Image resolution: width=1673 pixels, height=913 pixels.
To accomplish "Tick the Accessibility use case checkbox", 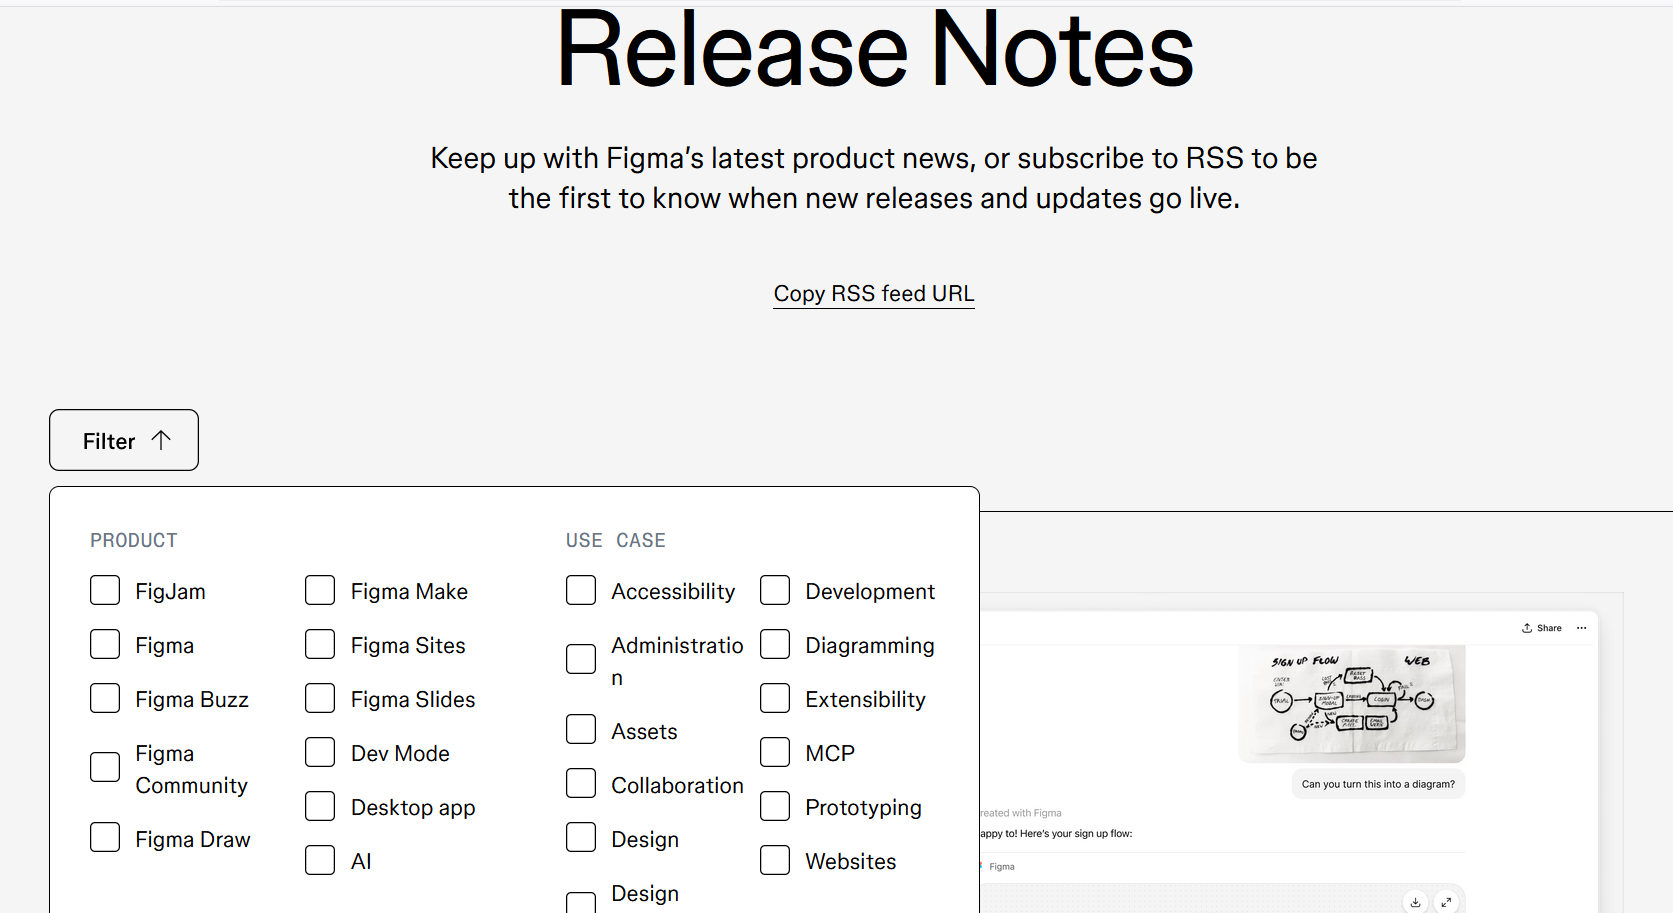I will click(x=581, y=590).
